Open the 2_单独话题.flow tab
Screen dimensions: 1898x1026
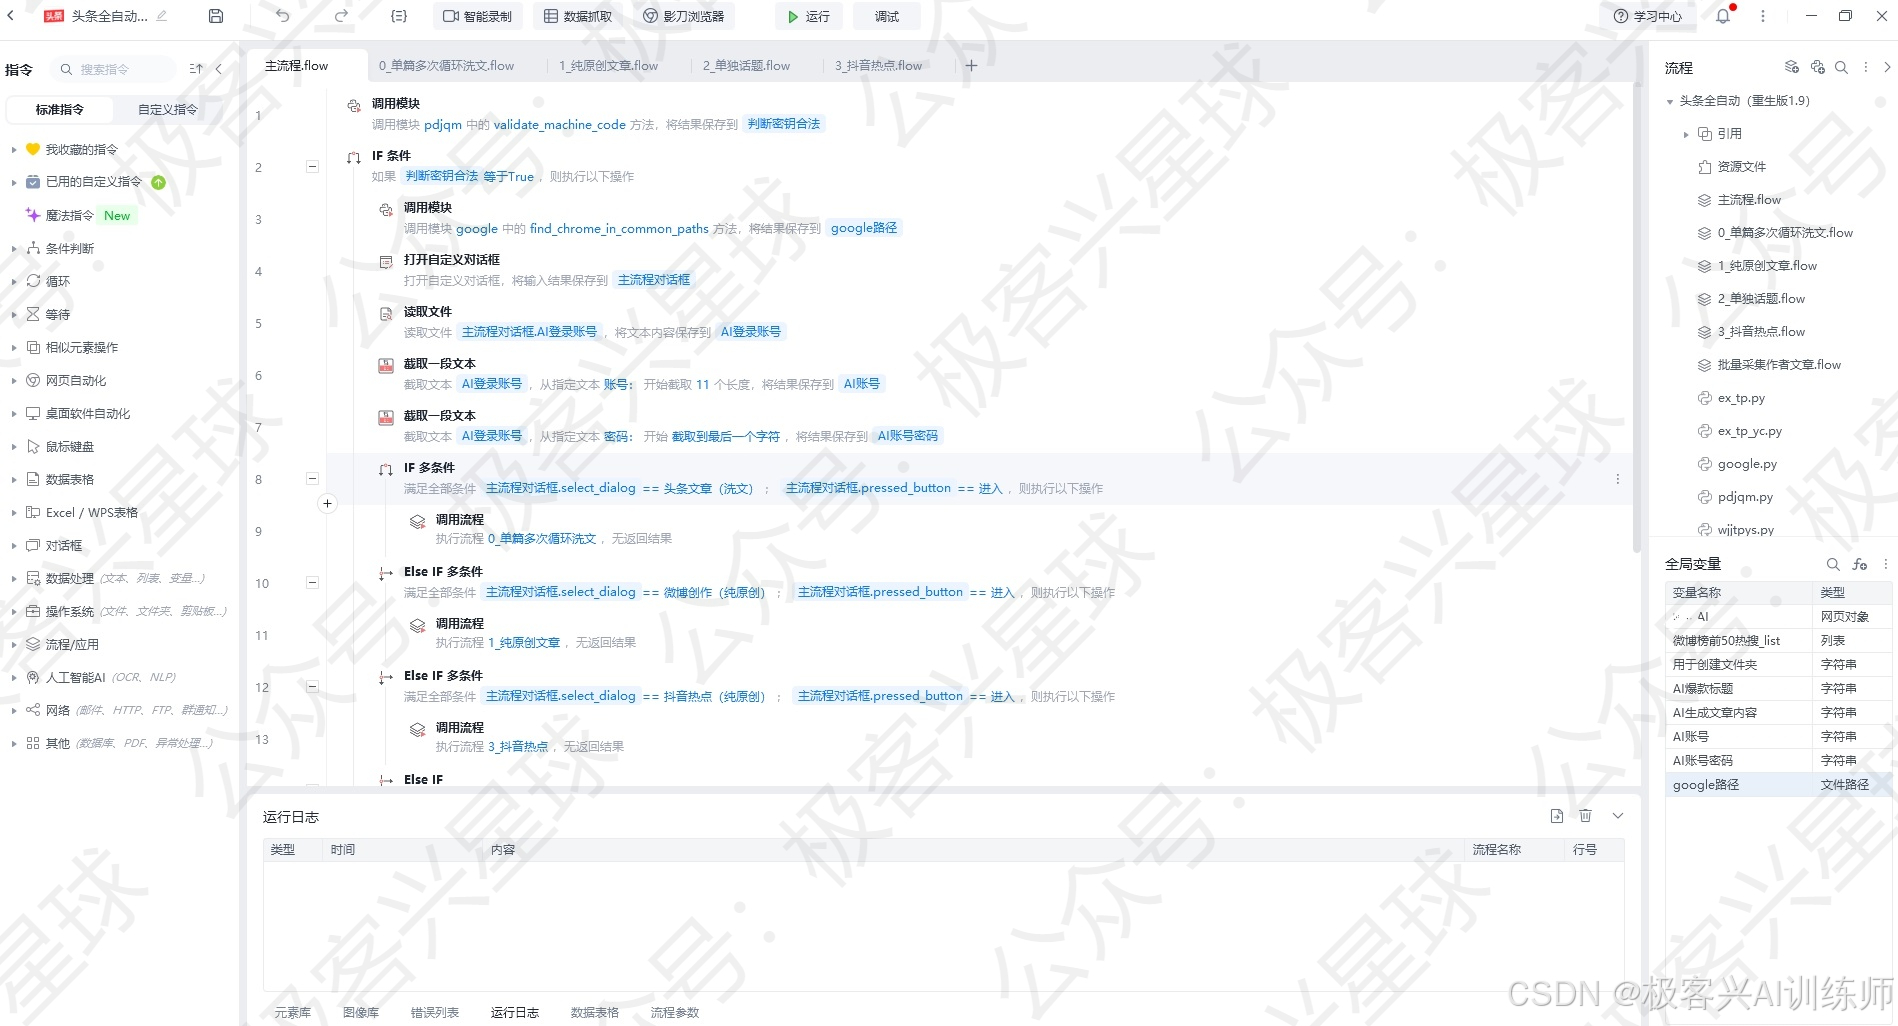746,66
